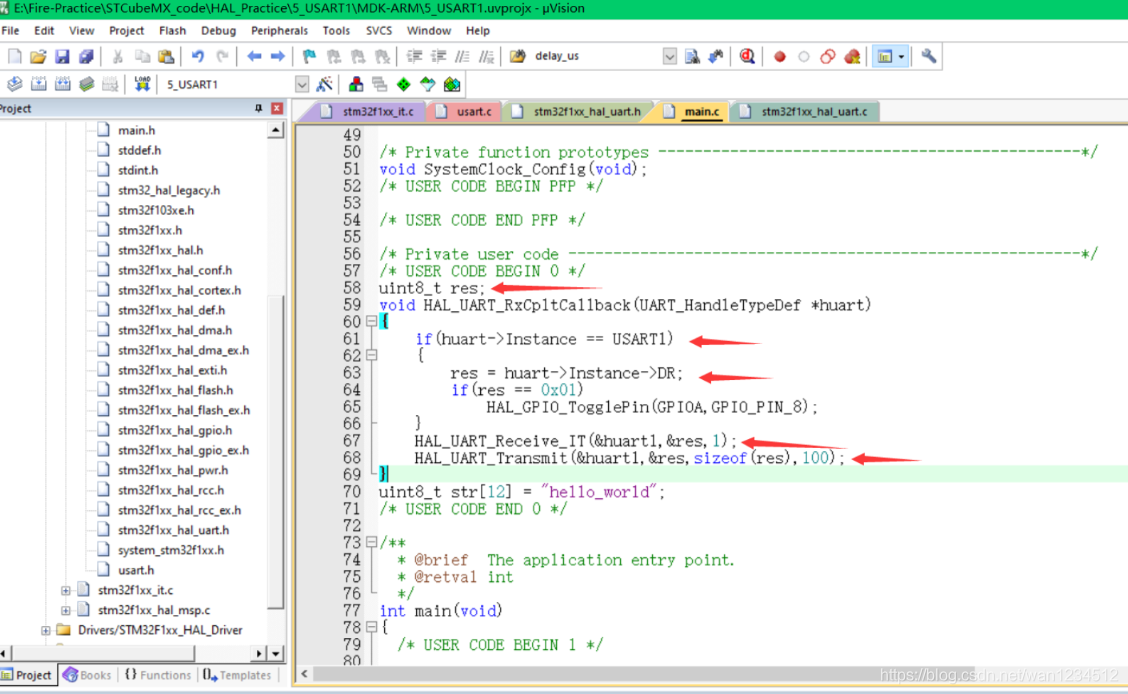Screen dimensions: 1128x694
Task: Download code to flash with LOAD icon
Action: coord(142,84)
